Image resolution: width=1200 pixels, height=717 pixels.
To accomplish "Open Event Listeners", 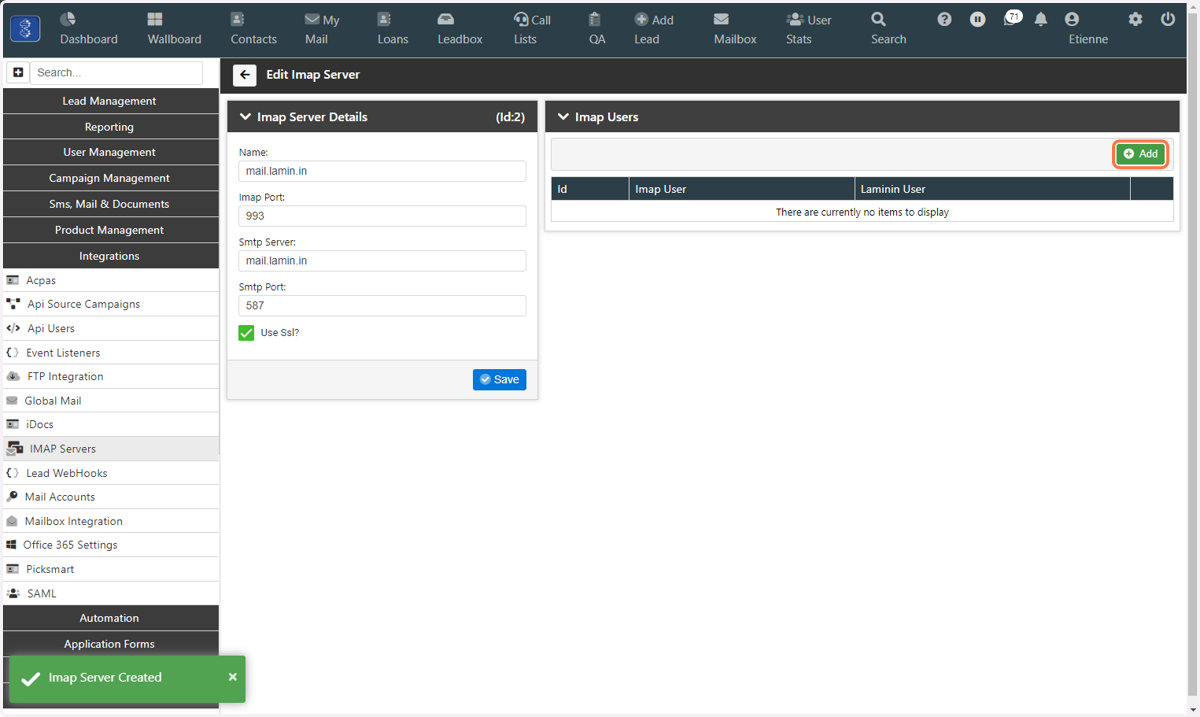I will click(x=110, y=352).
